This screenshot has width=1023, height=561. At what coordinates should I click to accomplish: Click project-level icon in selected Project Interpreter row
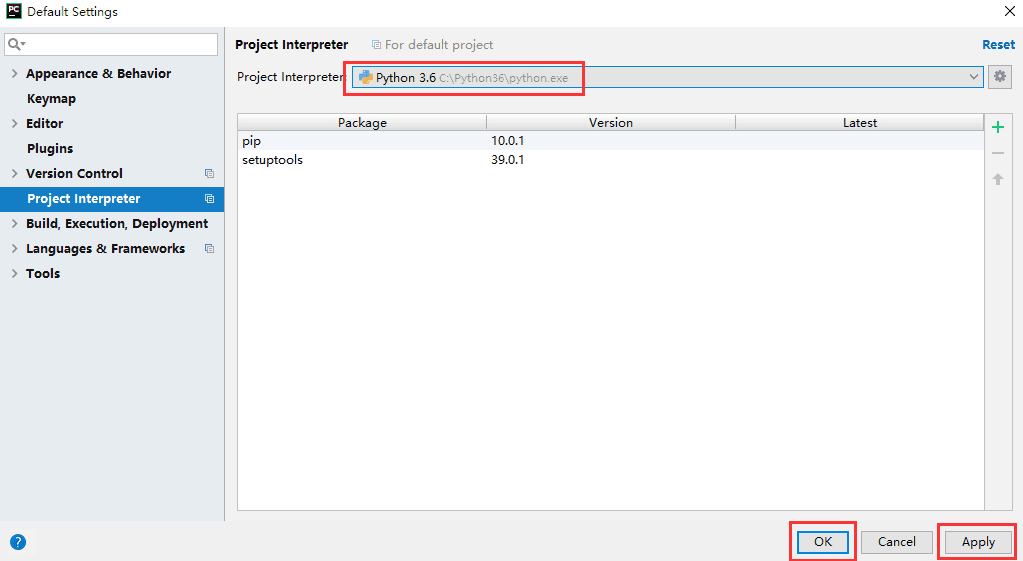209,198
